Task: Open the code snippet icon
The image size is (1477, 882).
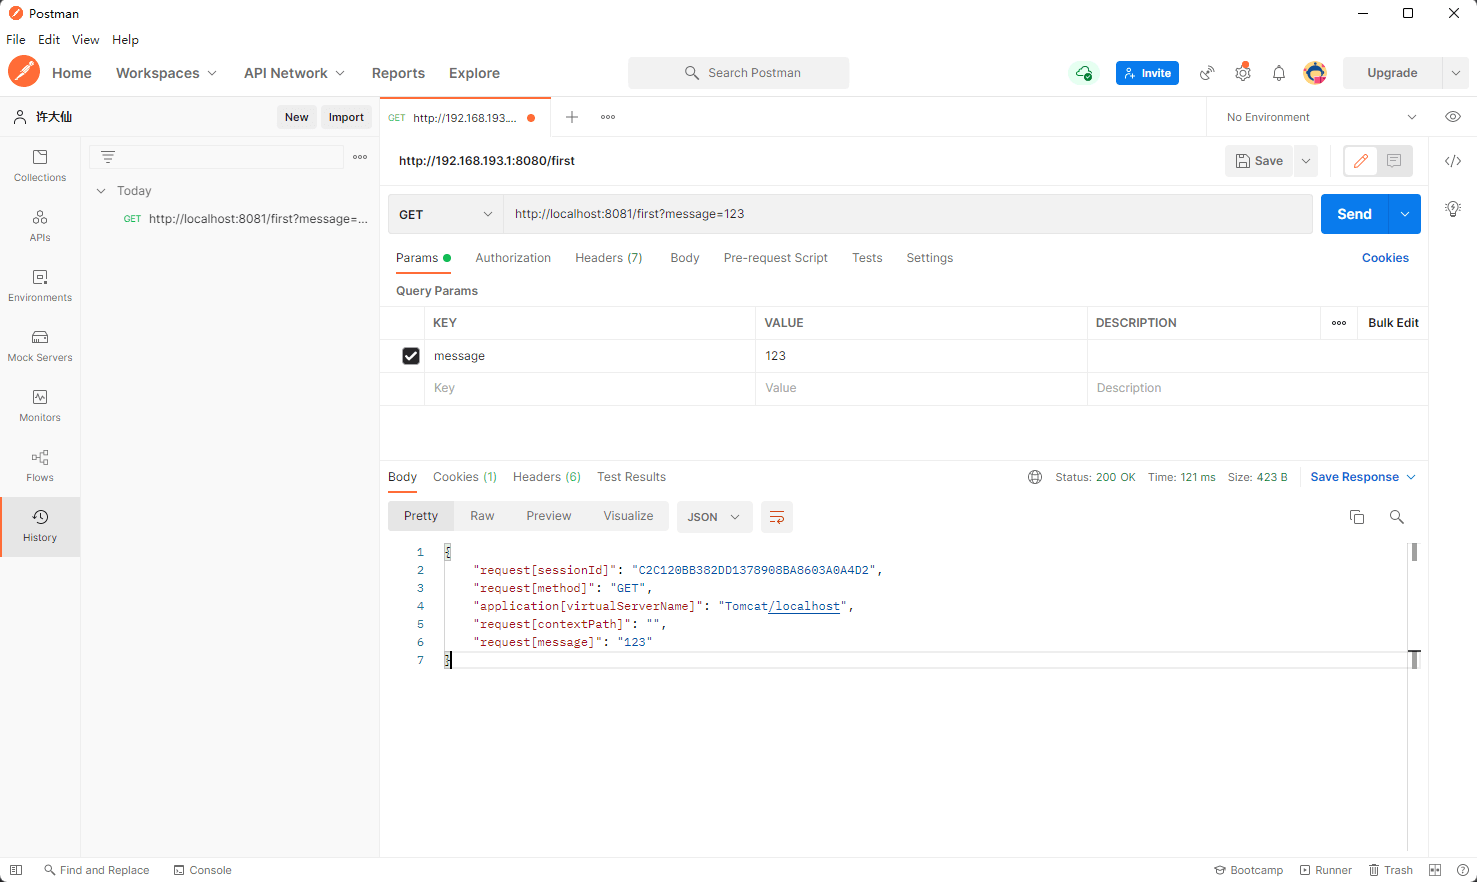Action: point(1453,161)
